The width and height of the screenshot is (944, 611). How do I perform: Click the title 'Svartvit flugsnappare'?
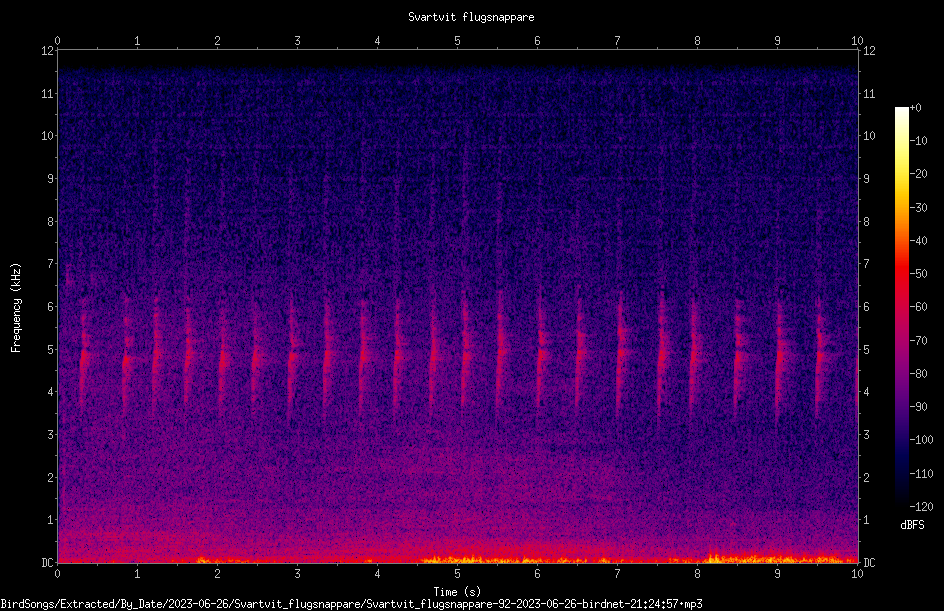click(471, 17)
